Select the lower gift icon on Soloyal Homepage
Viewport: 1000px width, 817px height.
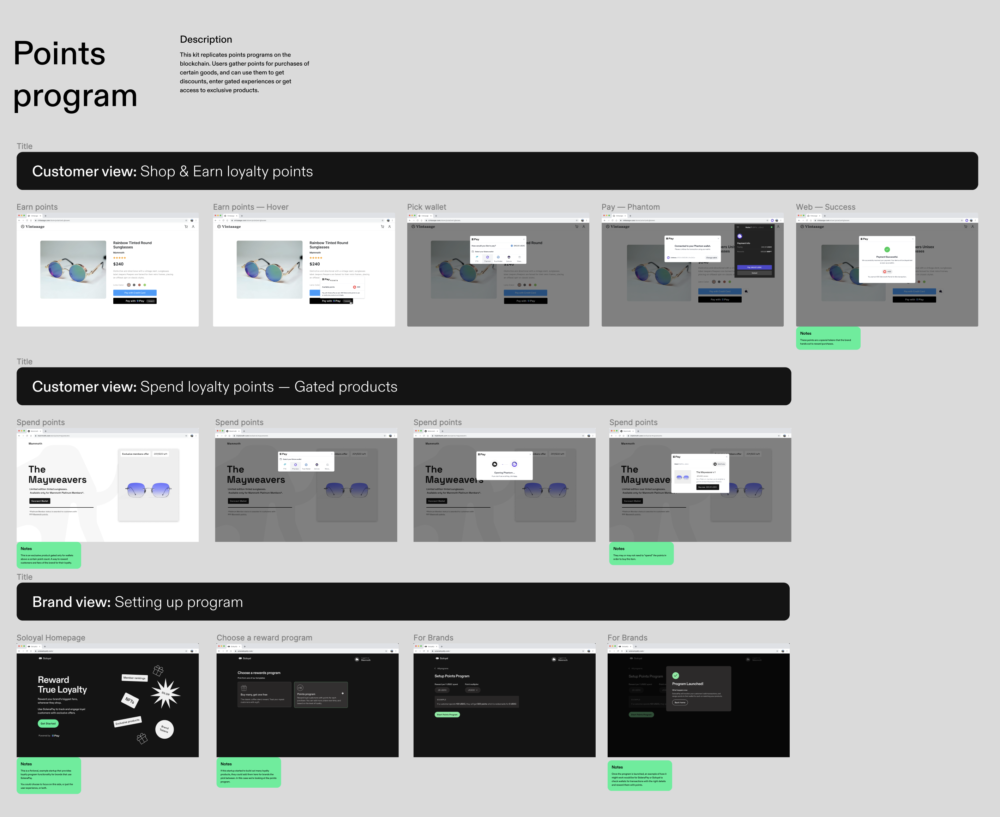click(x=142, y=738)
